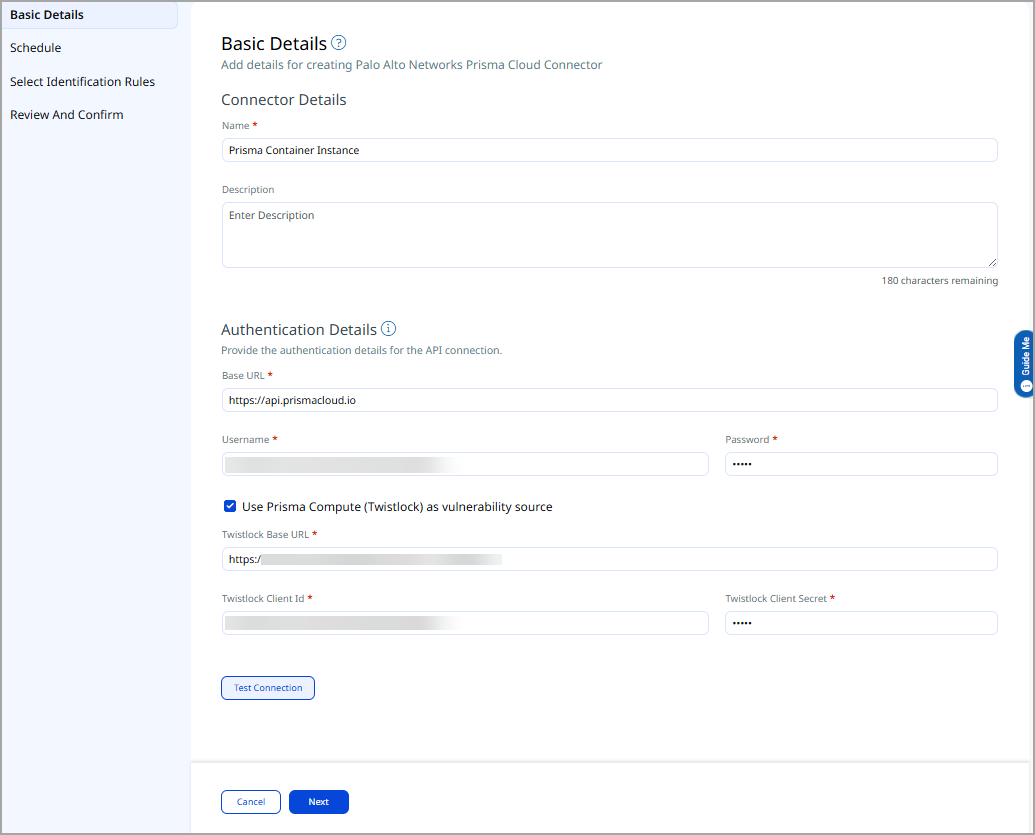Edit the Twistlock Base URL field

609,559
